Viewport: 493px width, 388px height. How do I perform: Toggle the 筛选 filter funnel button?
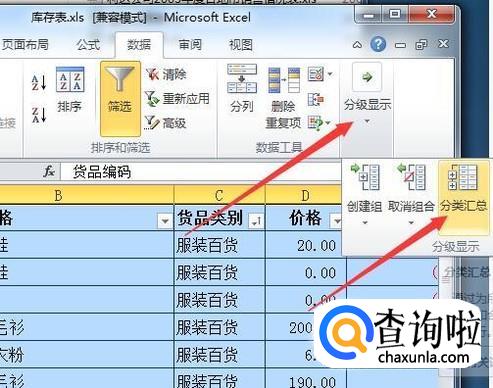coord(120,98)
